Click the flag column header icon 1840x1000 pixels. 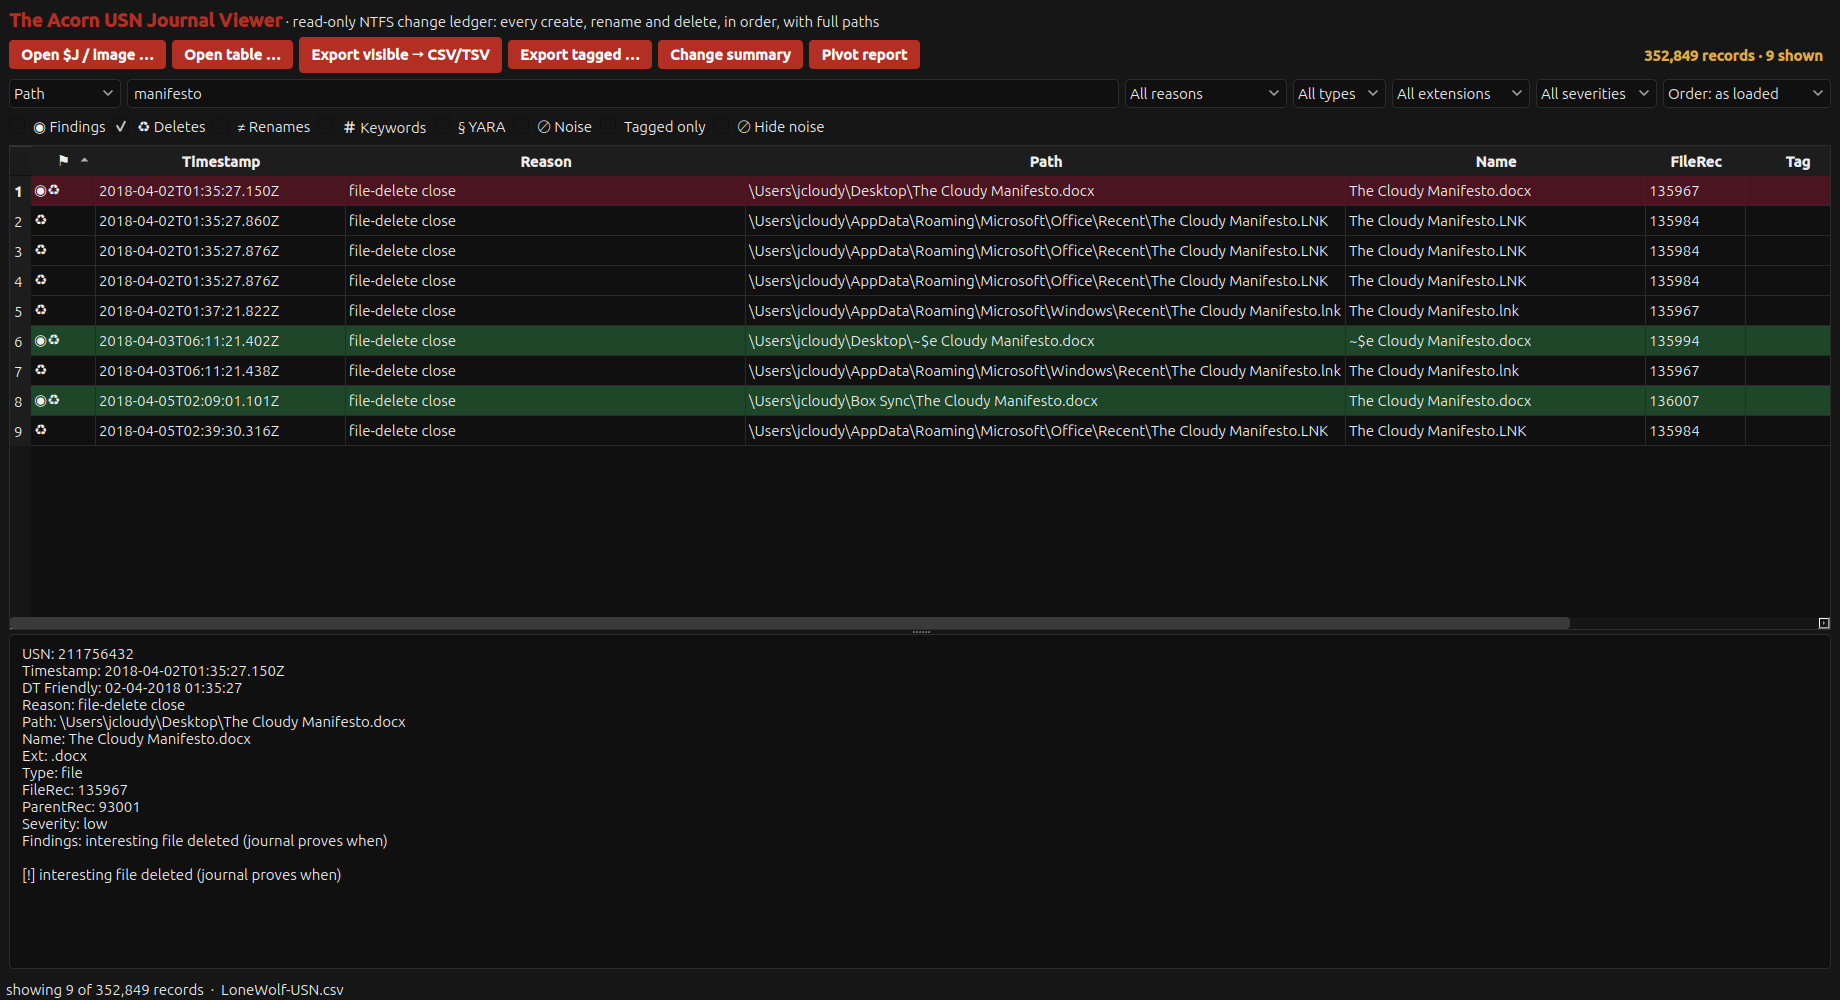click(64, 160)
